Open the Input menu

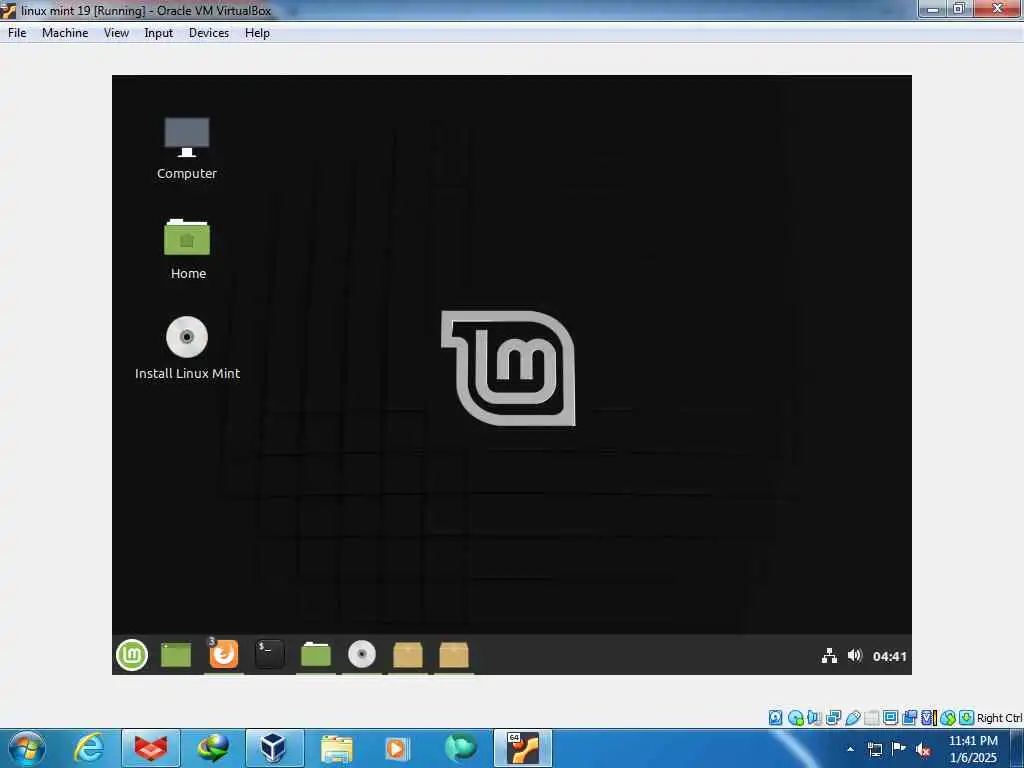tap(158, 33)
